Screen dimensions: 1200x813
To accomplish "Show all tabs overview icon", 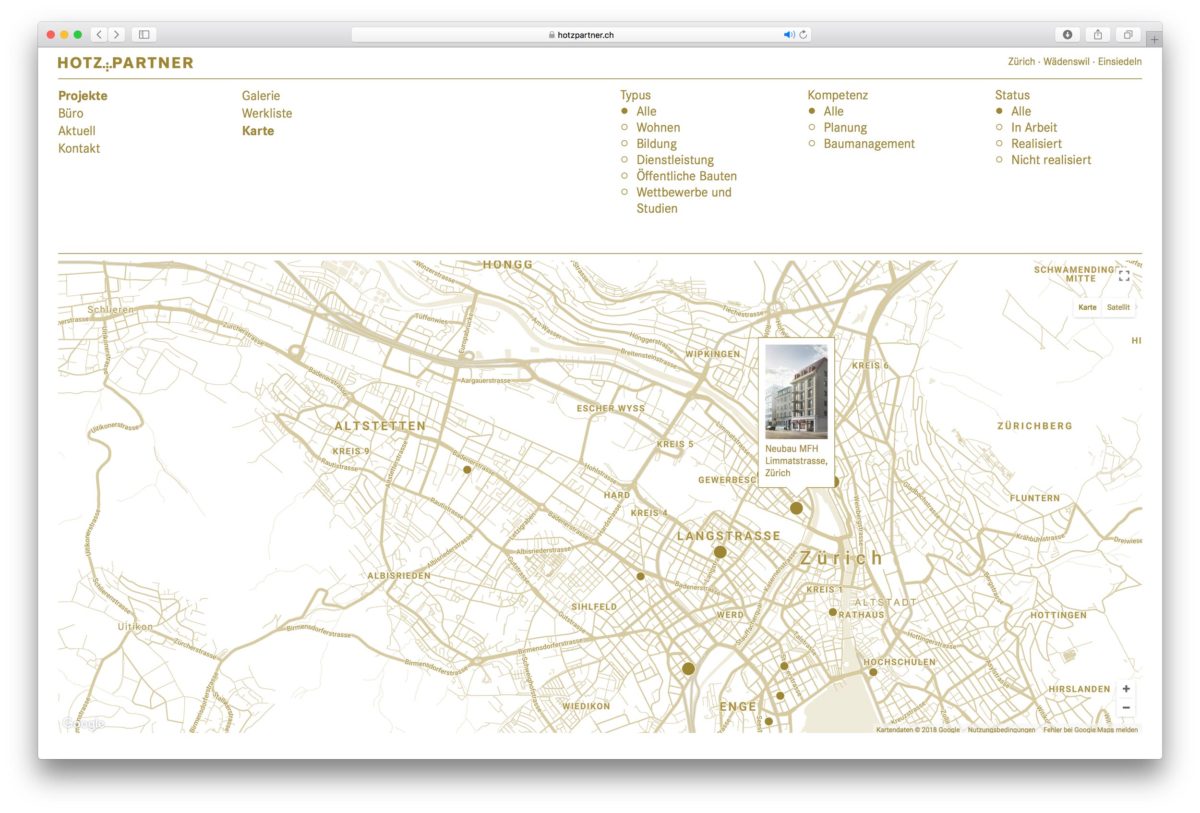I will pyautogui.click(x=1127, y=34).
